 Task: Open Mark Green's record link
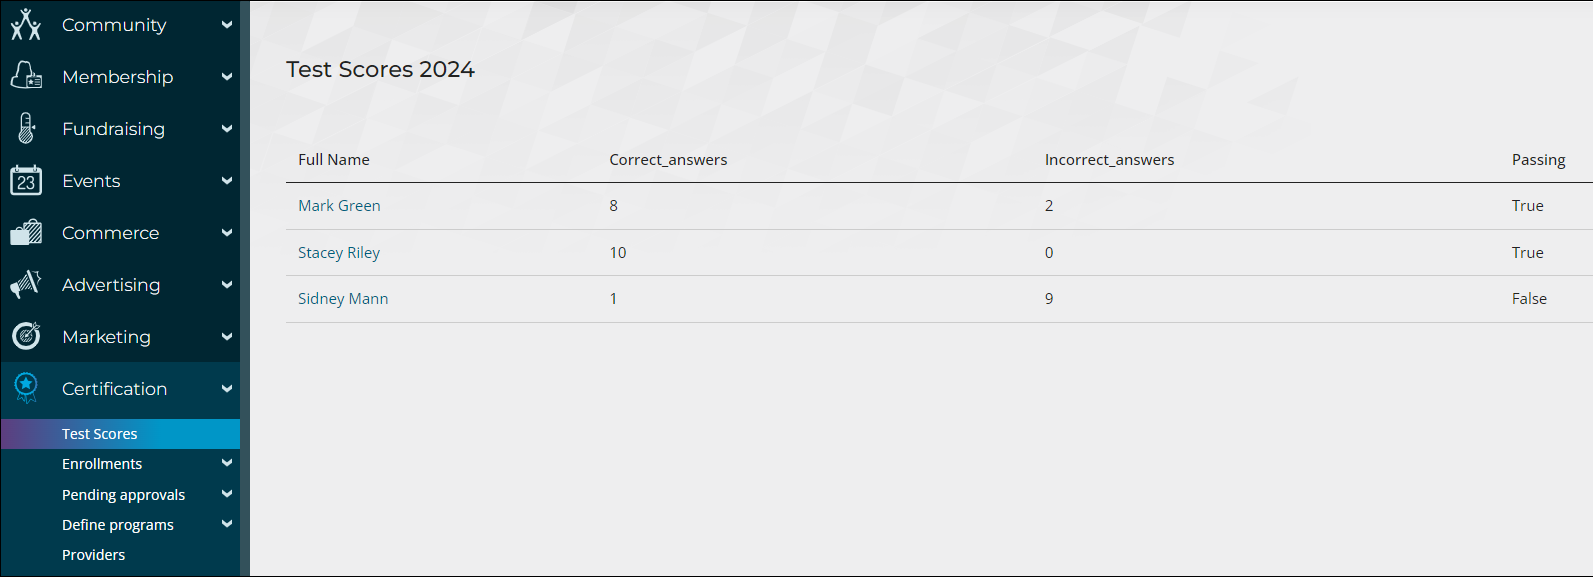click(339, 206)
